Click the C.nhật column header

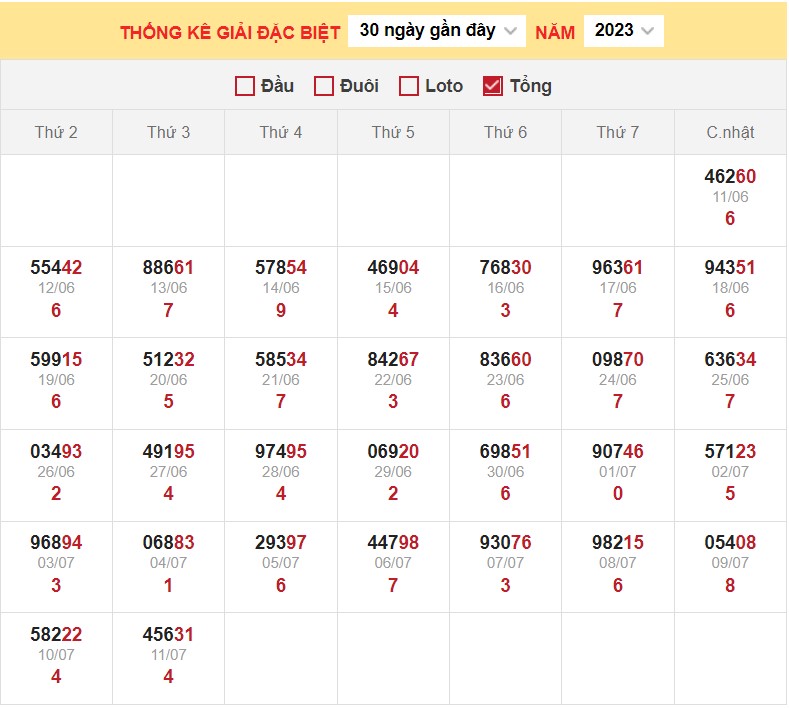(730, 132)
